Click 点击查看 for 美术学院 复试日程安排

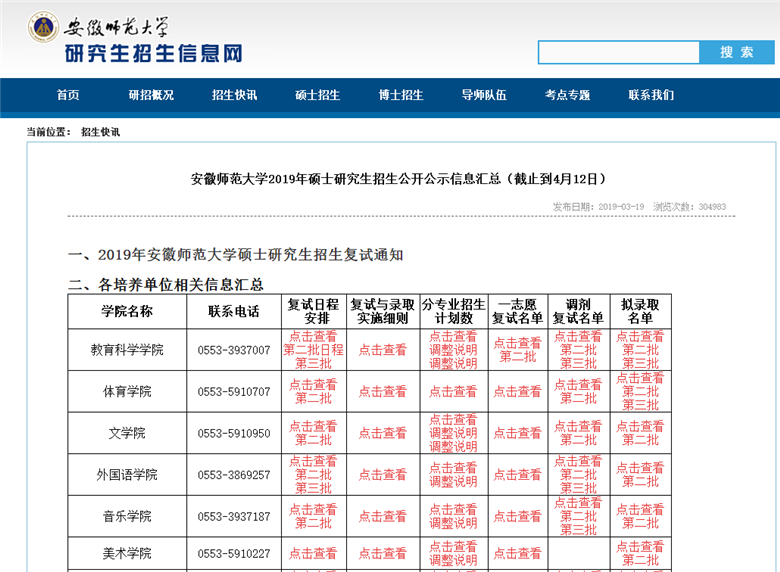313,553
